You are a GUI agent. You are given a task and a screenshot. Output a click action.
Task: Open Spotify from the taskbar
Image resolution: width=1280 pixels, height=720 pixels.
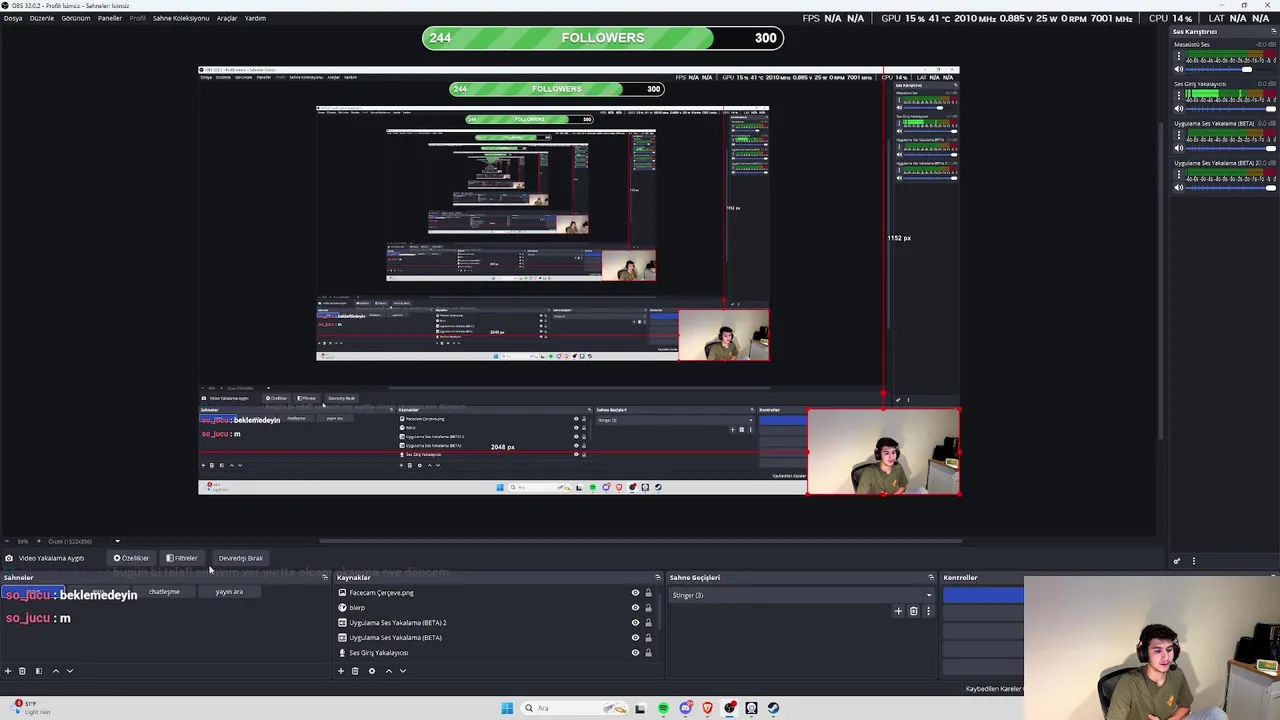coord(663,709)
